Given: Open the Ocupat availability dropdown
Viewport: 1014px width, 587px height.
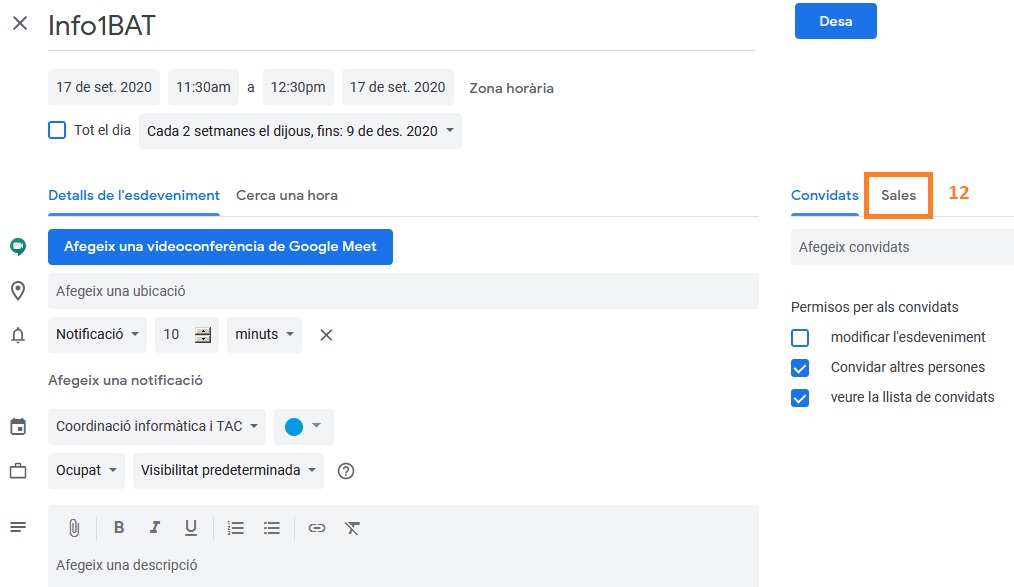Looking at the screenshot, I should (86, 471).
